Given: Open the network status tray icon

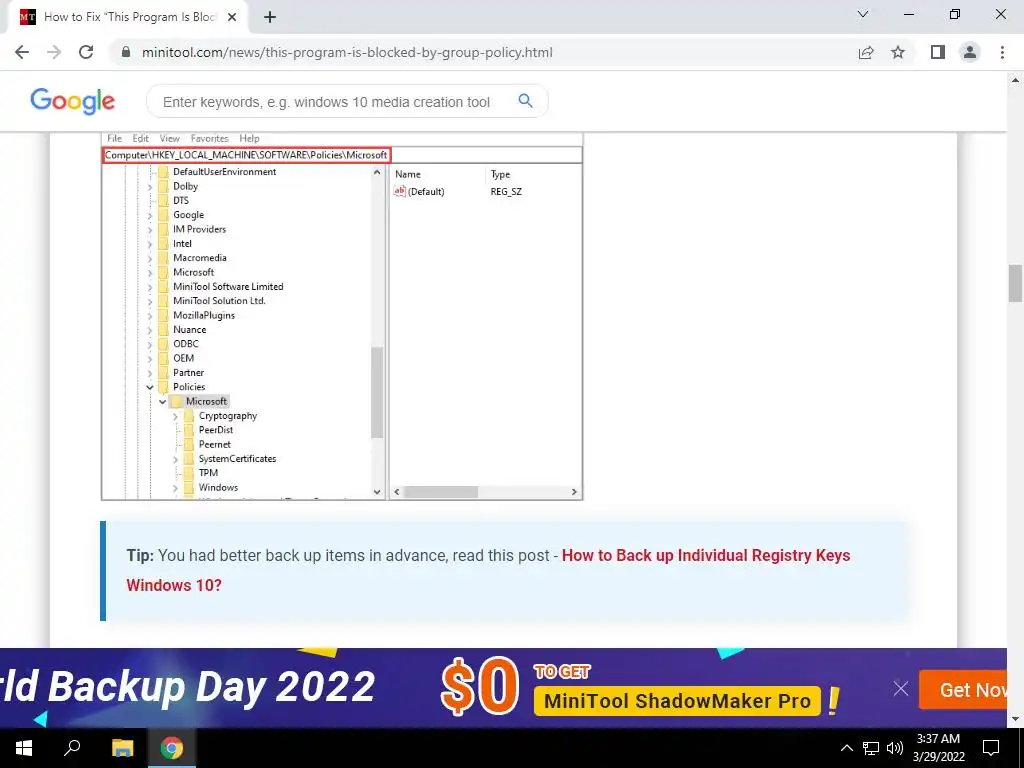Looking at the screenshot, I should tap(871, 748).
